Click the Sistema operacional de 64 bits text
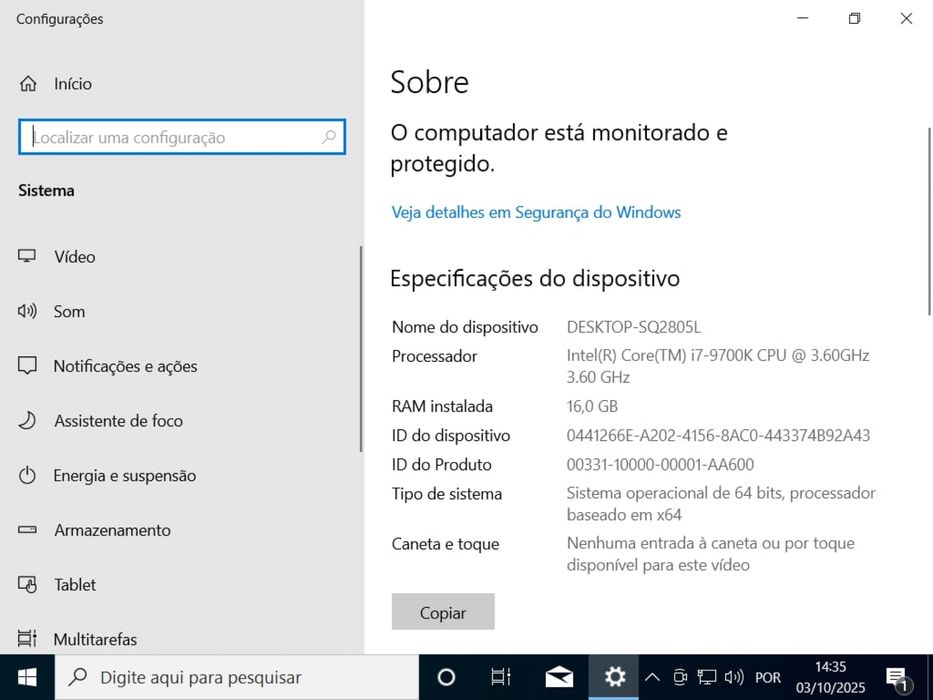933x700 pixels. tap(721, 504)
